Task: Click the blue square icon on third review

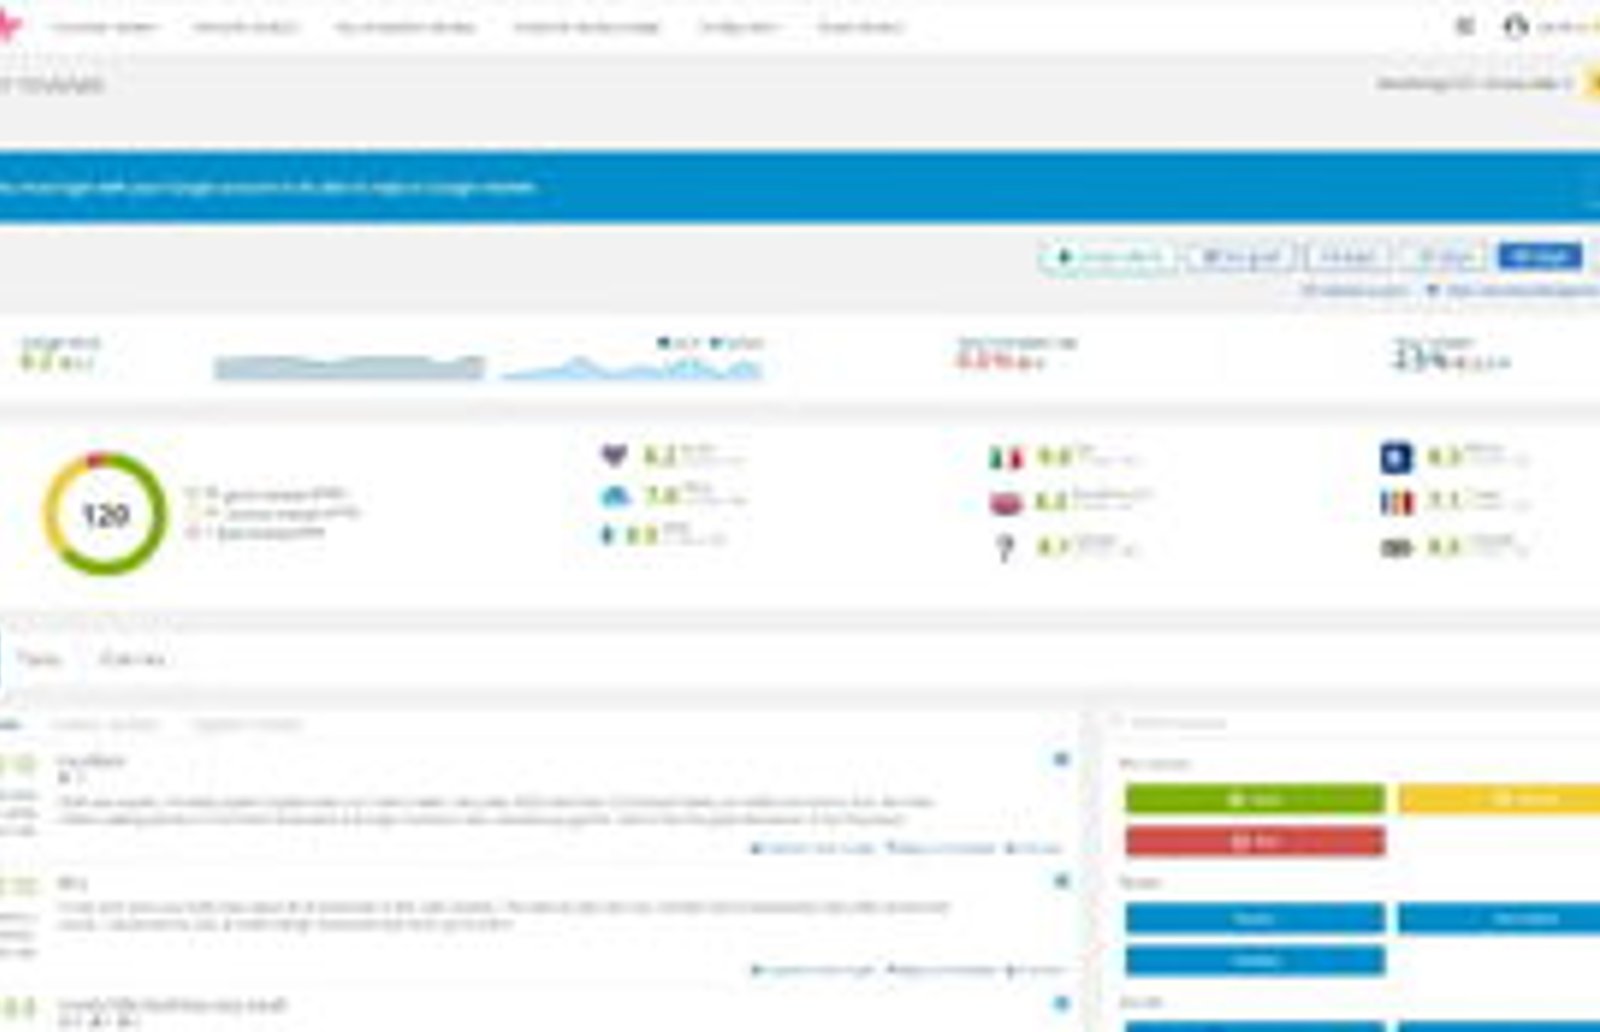Action: point(1062,1003)
